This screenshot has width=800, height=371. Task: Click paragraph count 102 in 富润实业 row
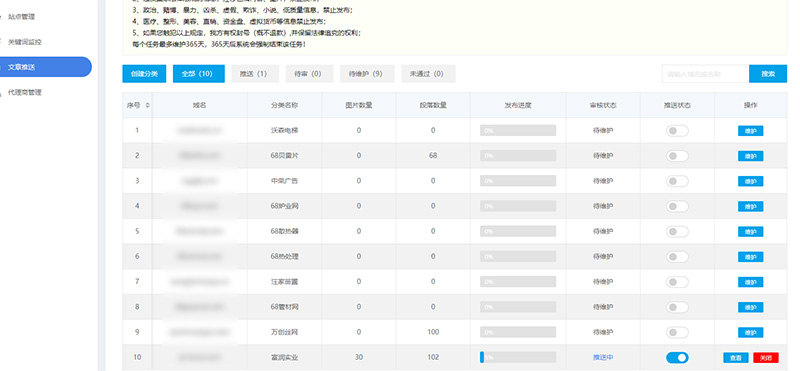coord(433,358)
